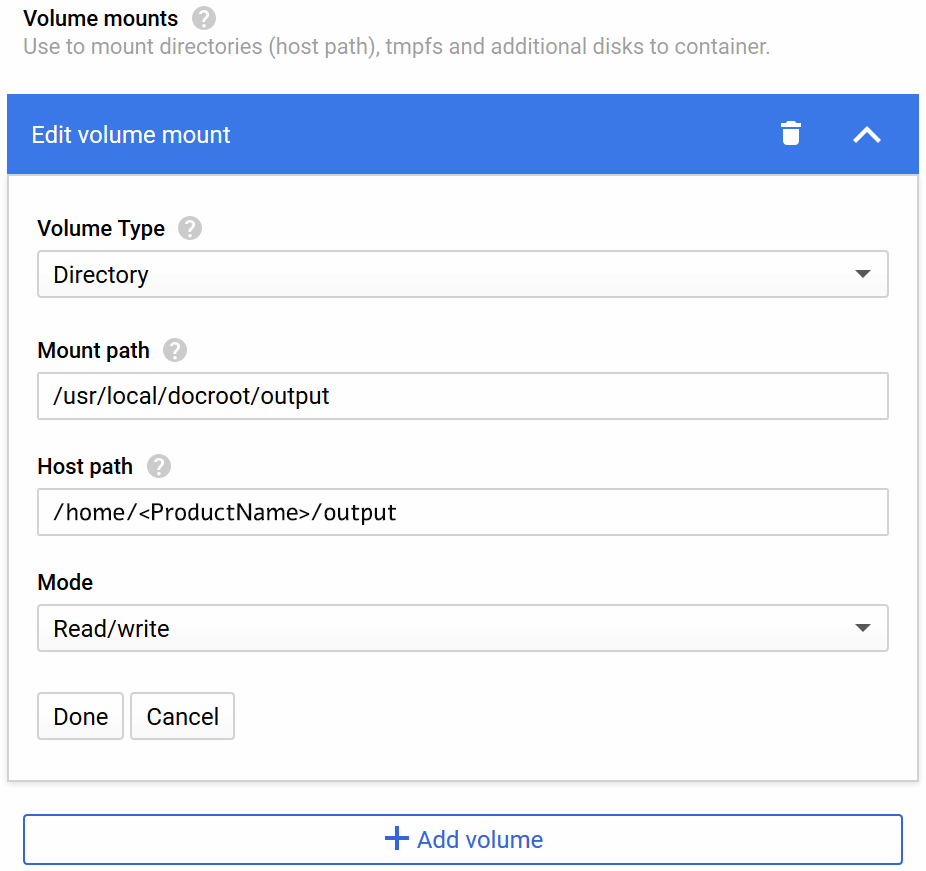This screenshot has height=871, width=926.
Task: Click the Mode field label
Action: [x=65, y=582]
